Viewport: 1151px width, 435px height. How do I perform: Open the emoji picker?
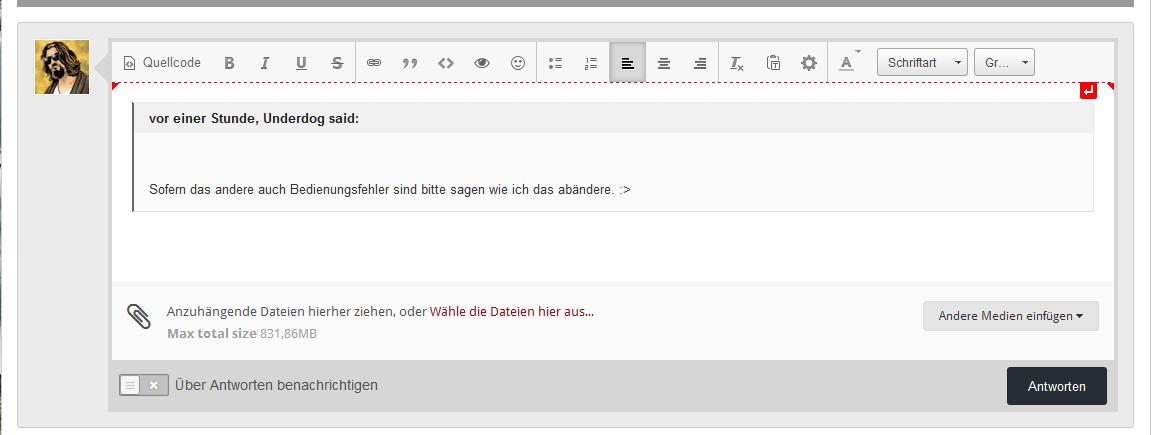pos(518,63)
